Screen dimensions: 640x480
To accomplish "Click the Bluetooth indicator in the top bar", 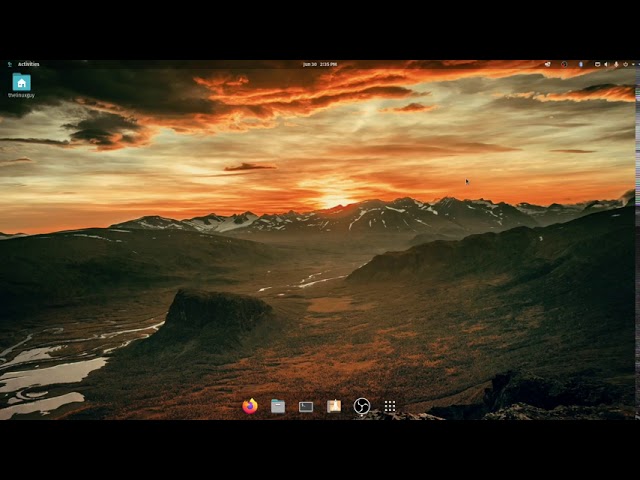I will [580, 64].
